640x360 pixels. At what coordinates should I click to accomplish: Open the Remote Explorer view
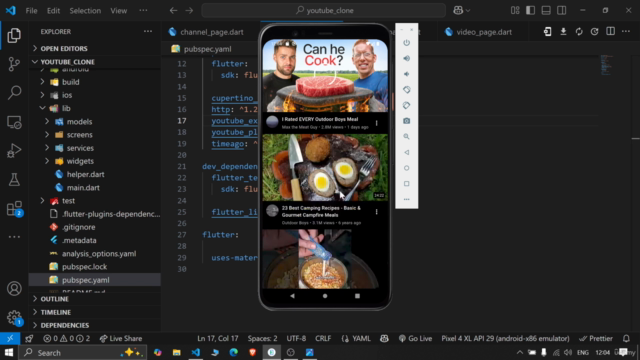tap(14, 122)
